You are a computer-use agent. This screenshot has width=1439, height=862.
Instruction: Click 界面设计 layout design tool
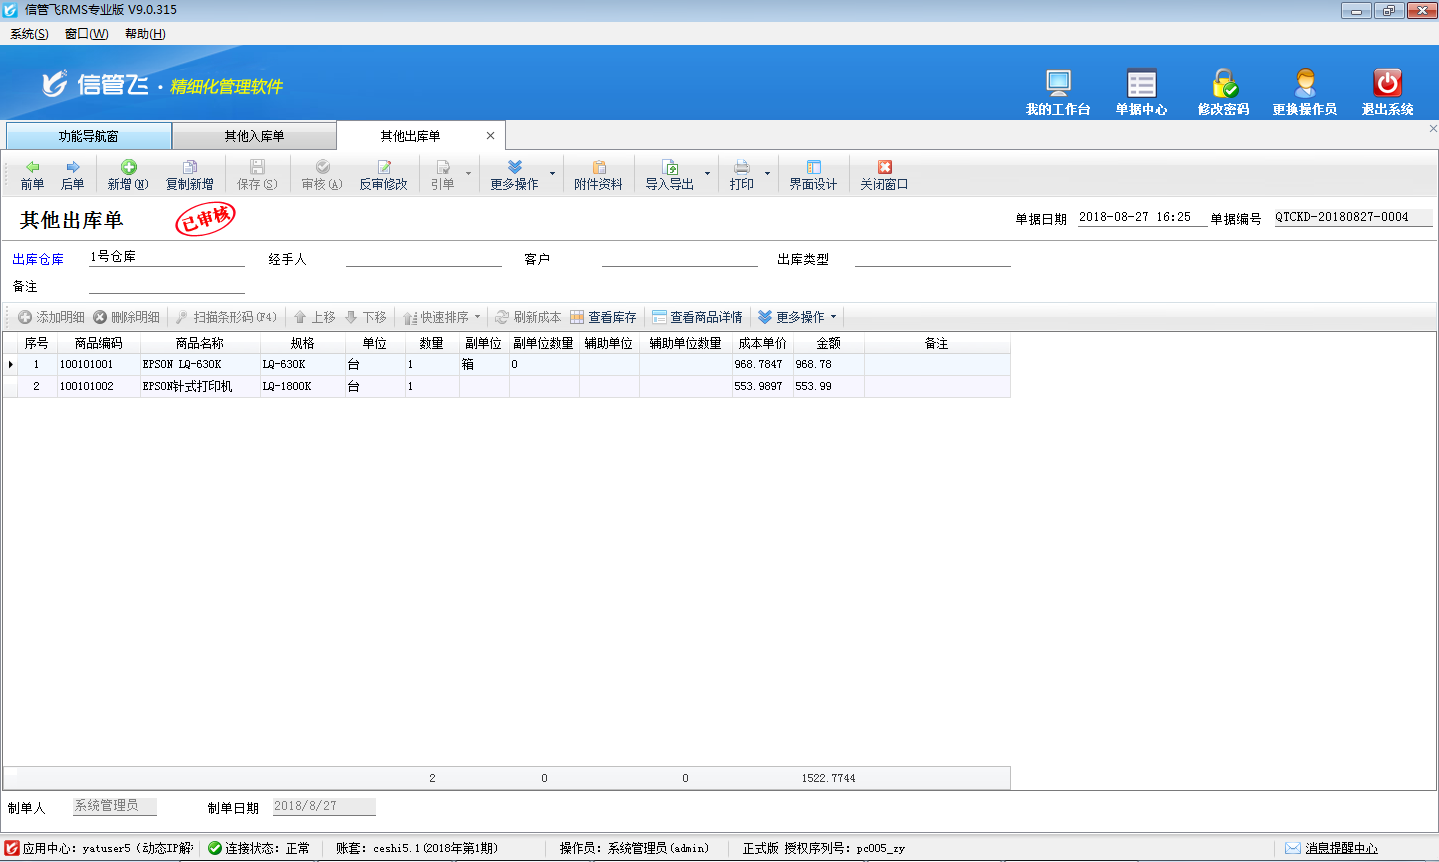coord(813,174)
